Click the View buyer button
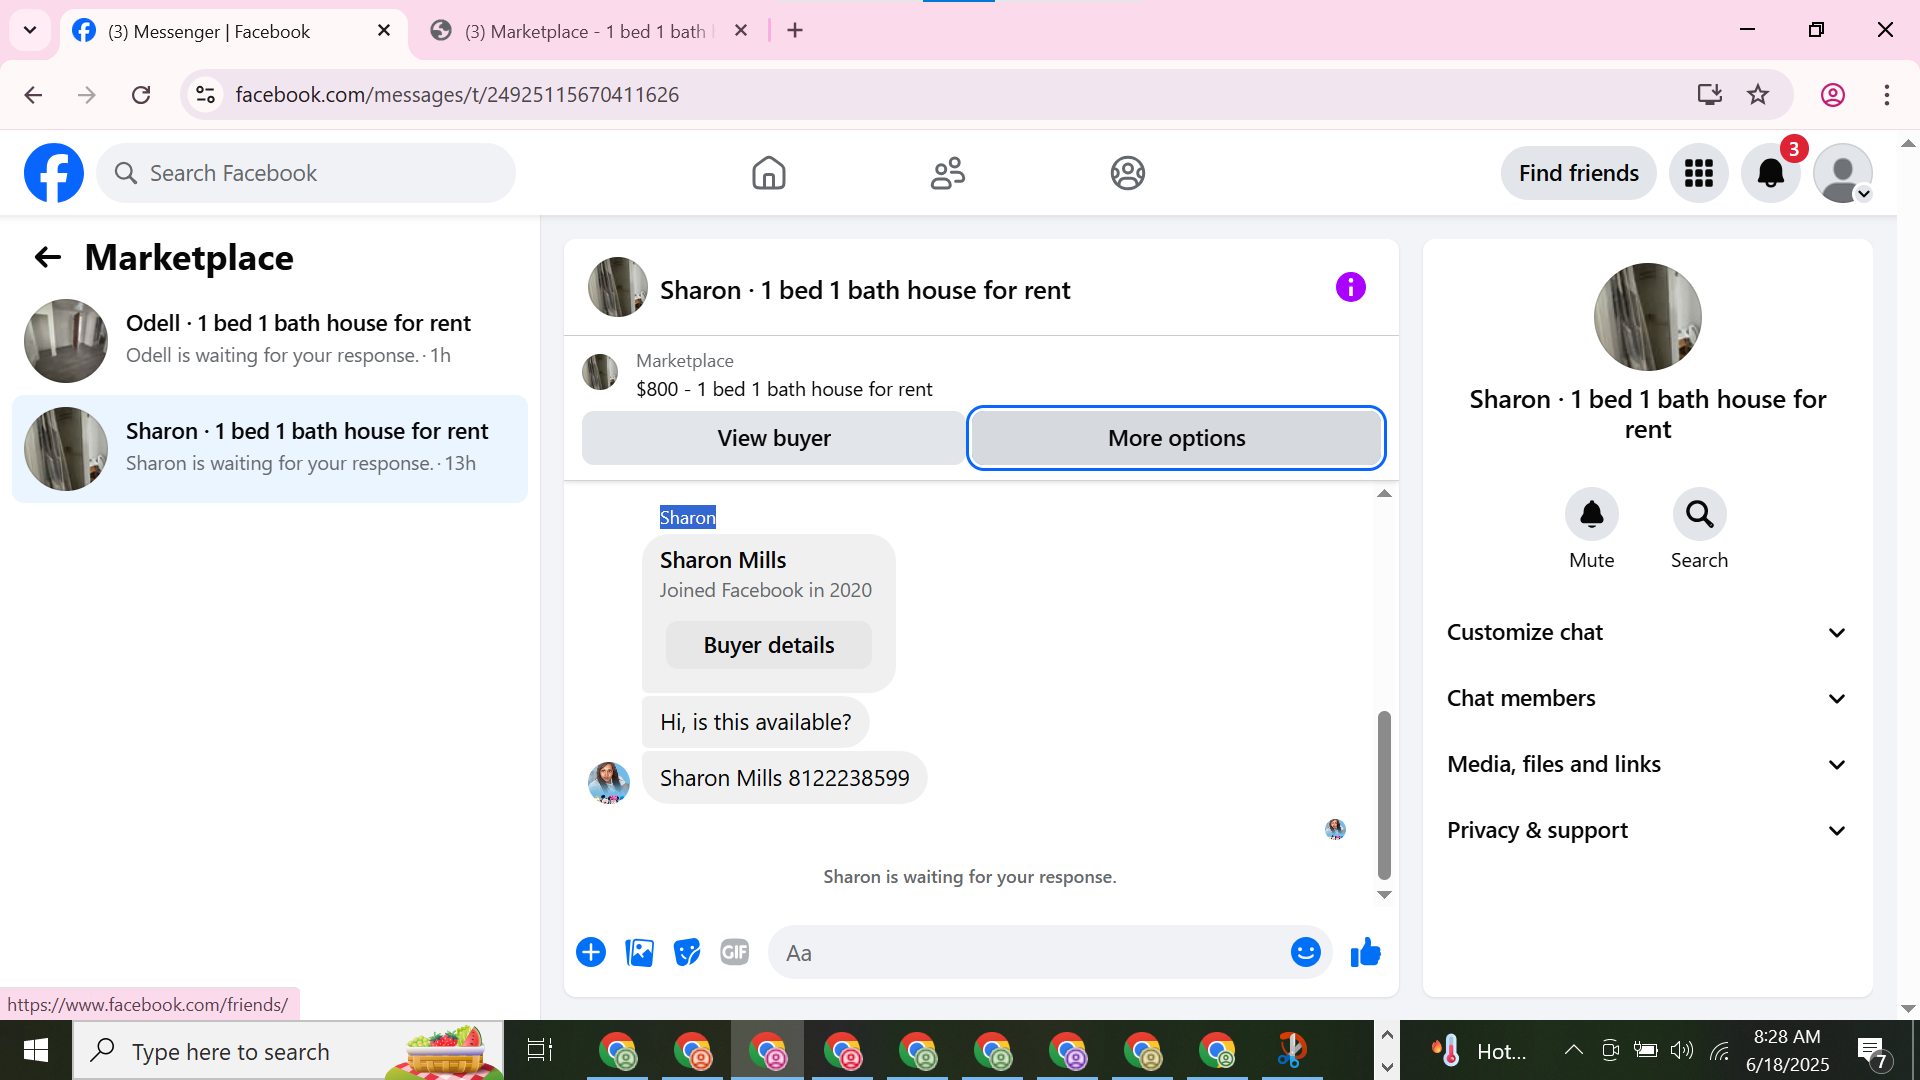Viewport: 1920px width, 1080px height. 774,438
